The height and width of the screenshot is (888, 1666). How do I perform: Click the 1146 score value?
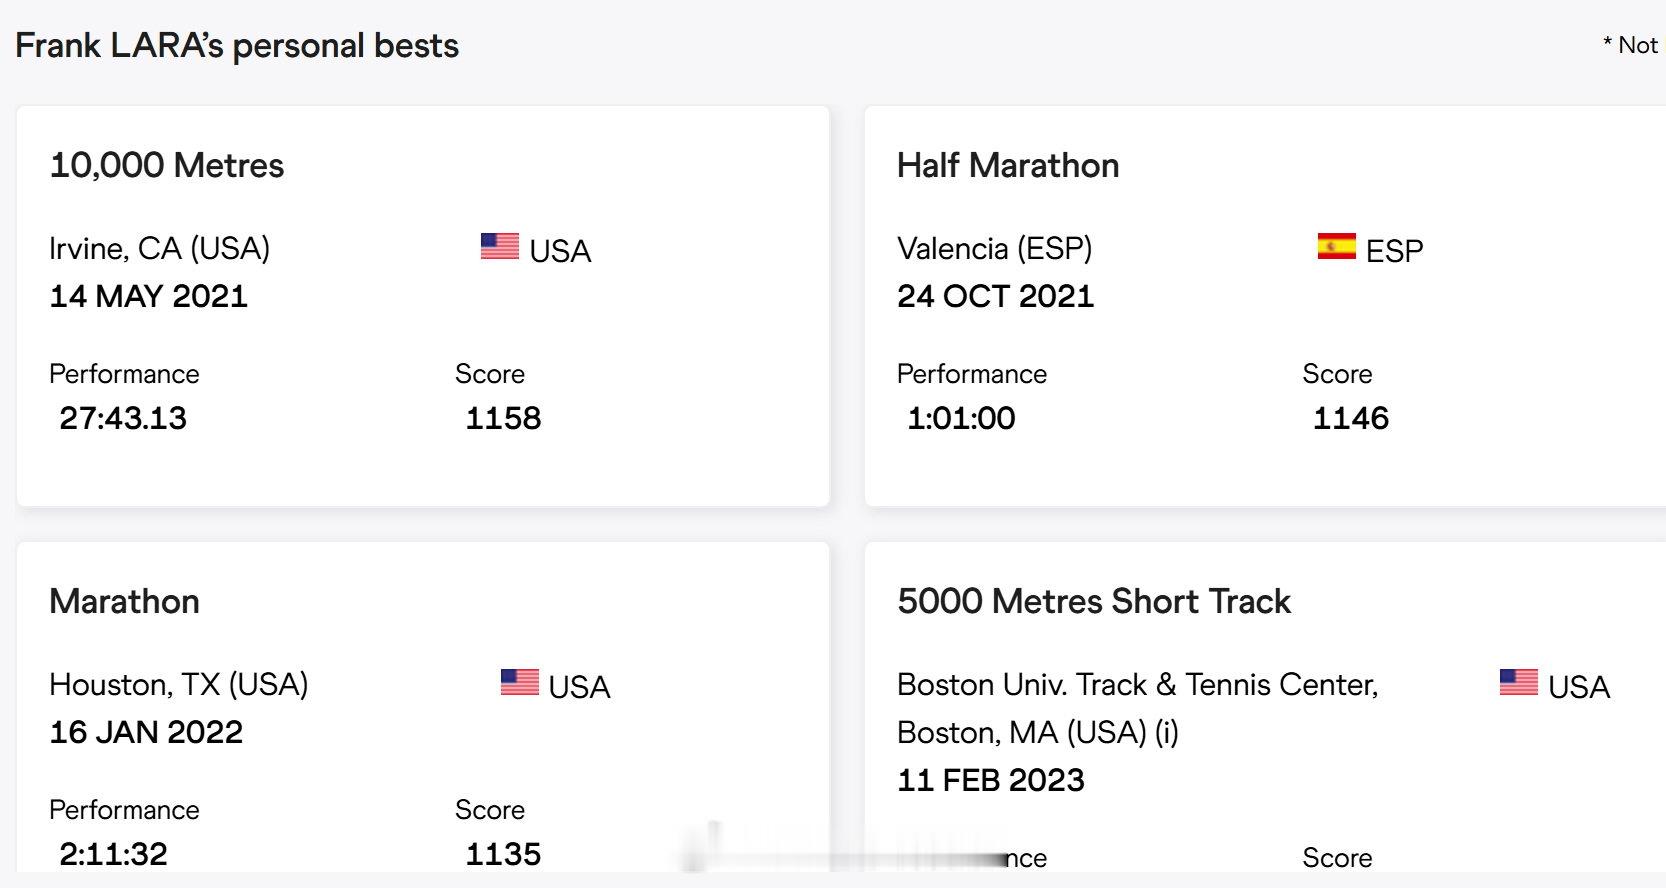click(1351, 418)
